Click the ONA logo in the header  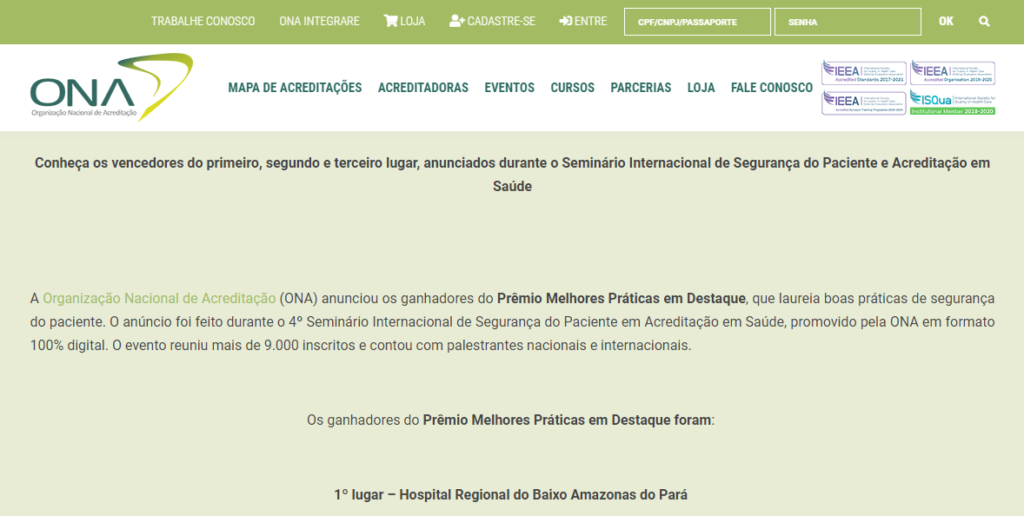click(x=110, y=87)
